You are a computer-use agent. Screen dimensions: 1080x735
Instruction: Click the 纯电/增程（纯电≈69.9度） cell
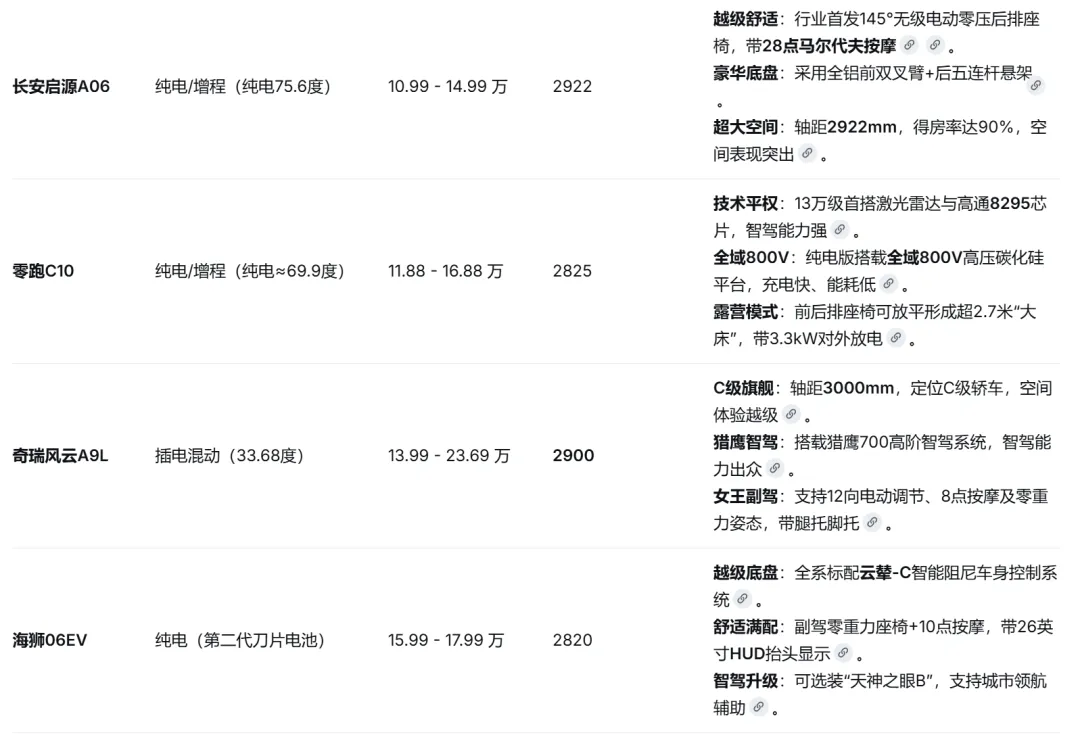point(249,271)
